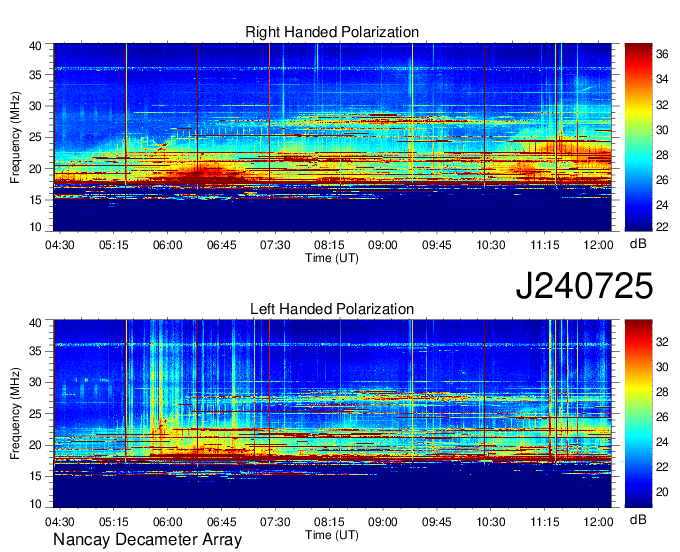The height and width of the screenshot is (552, 680).
Task: Click the 20 MHz tick on the left-handed plot
Action: [x=36, y=445]
